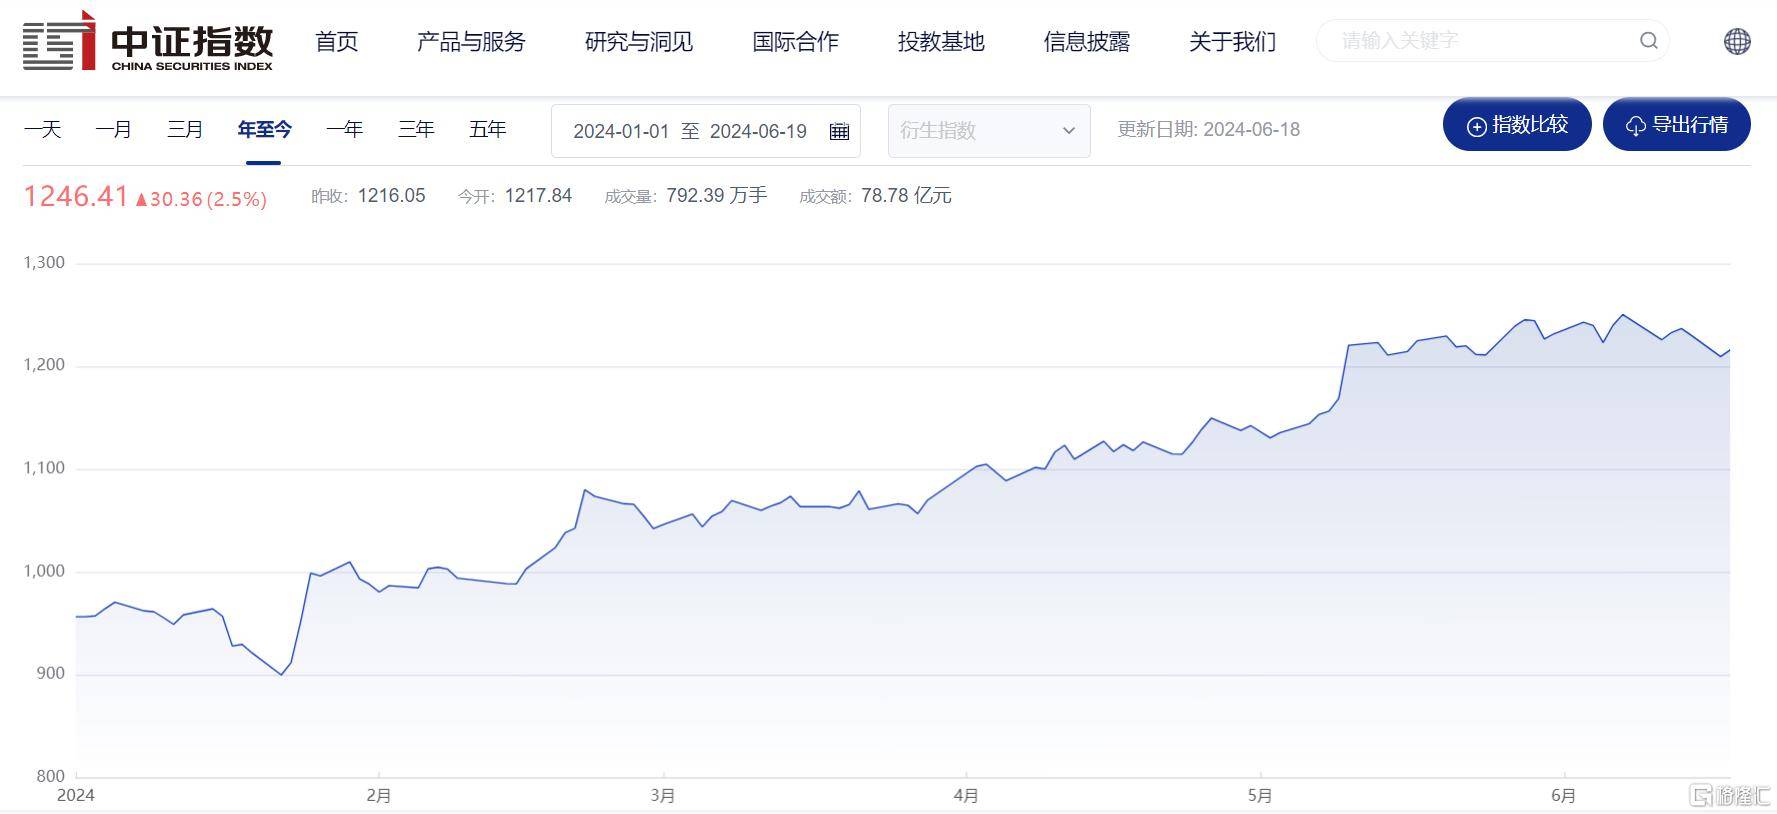Click the 2024 x-axis label
The image size is (1777, 814).
point(76,796)
